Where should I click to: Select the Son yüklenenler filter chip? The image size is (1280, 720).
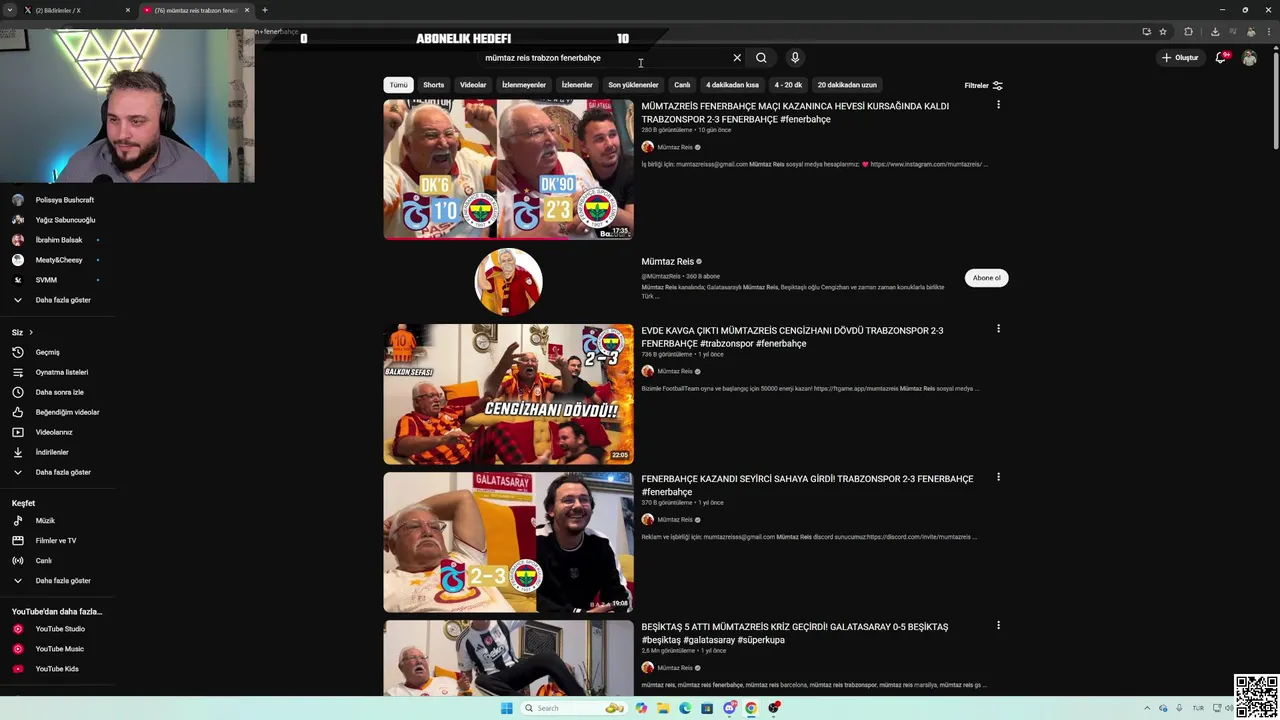(x=633, y=85)
